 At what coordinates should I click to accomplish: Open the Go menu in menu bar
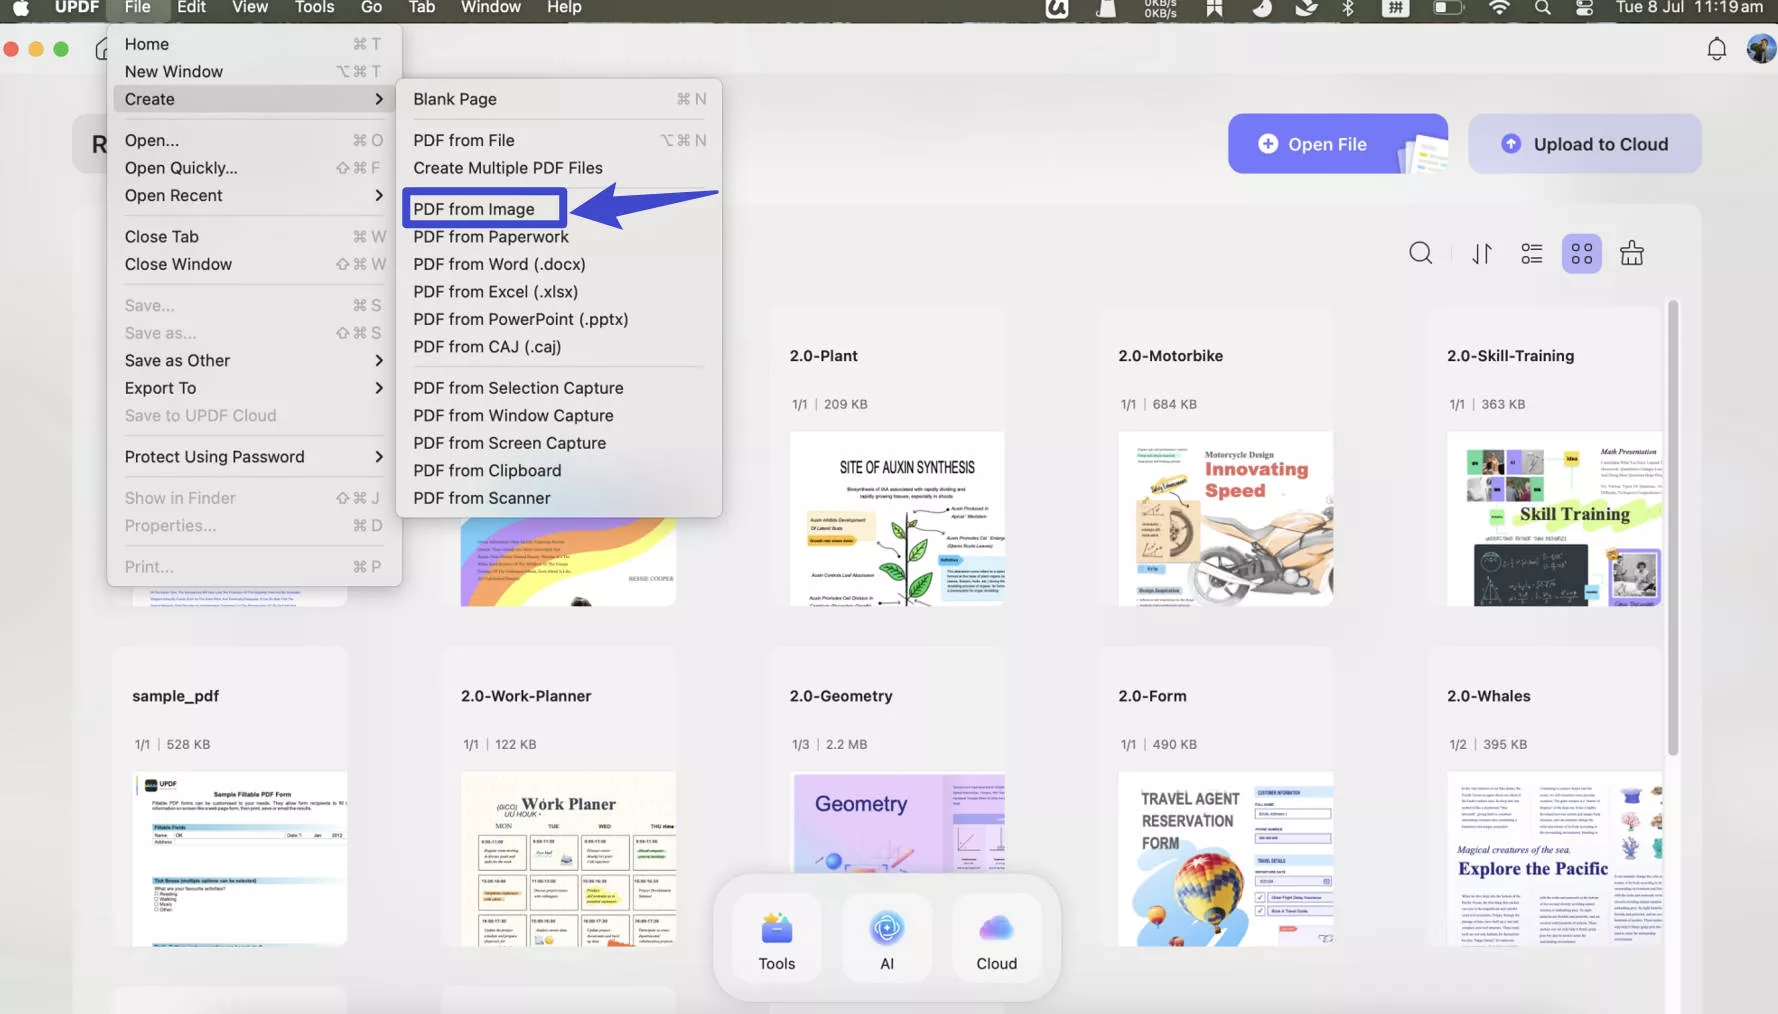coord(371,8)
